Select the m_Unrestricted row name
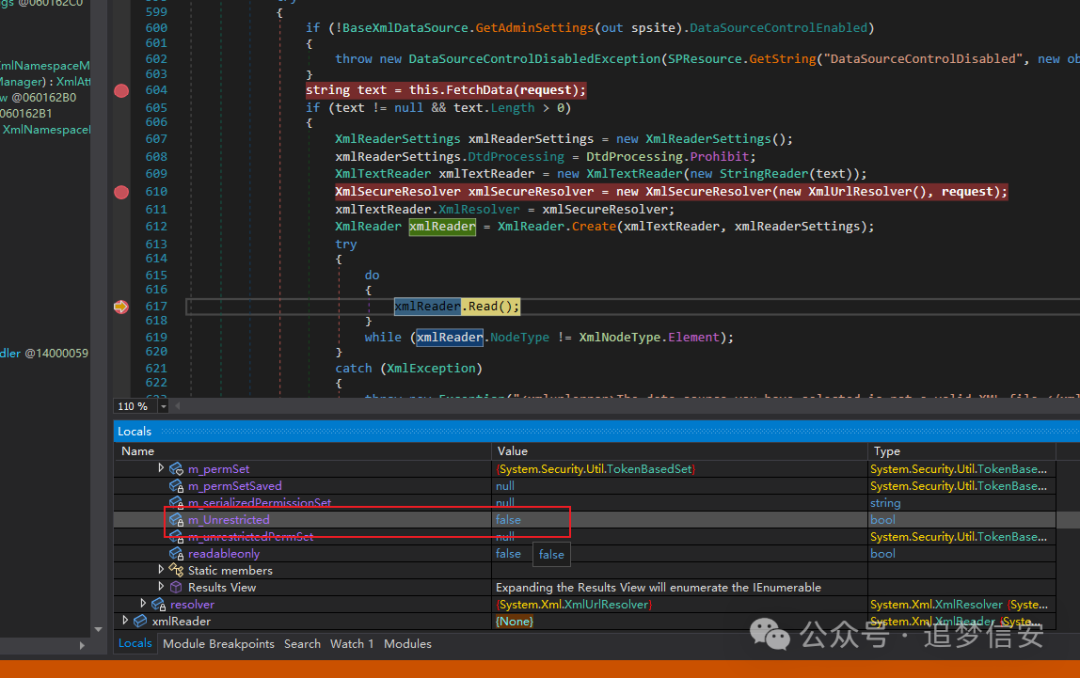This screenshot has width=1080, height=678. (229, 520)
